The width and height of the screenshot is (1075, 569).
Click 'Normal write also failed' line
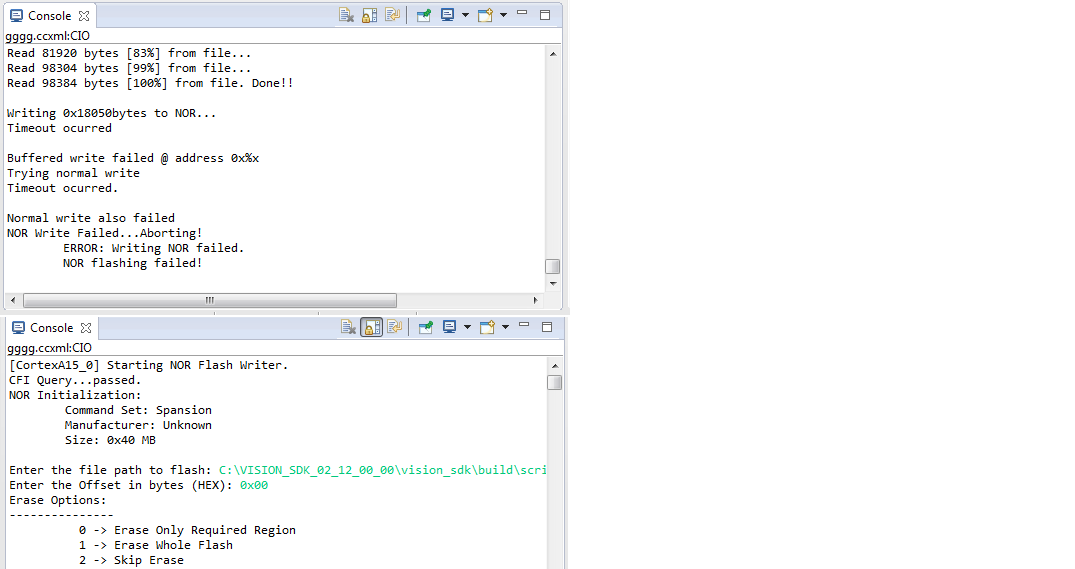[90, 218]
